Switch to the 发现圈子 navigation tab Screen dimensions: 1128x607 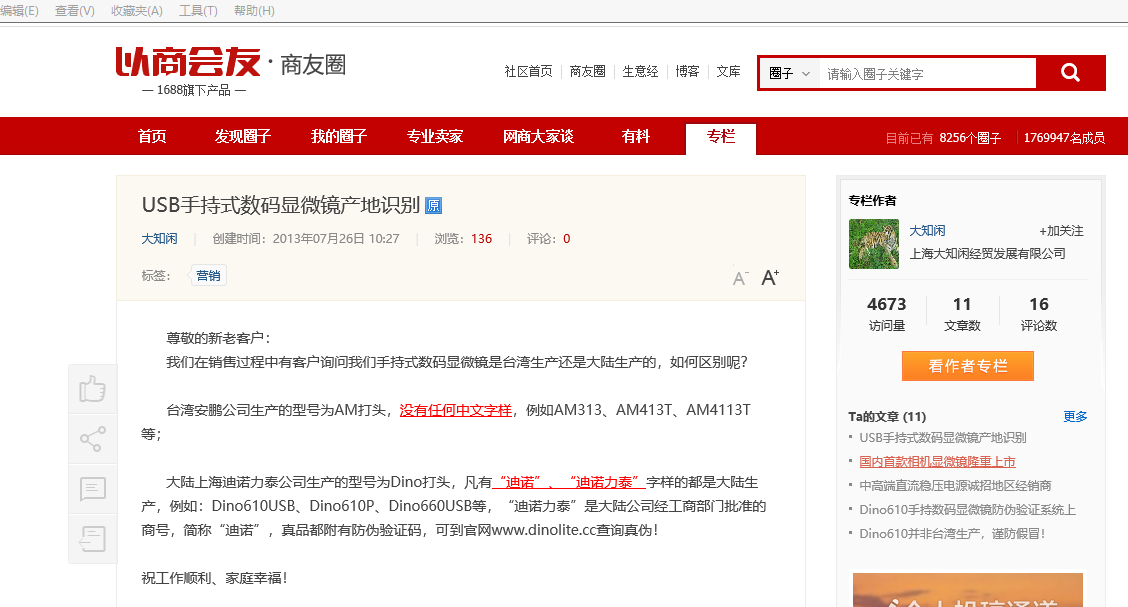tap(241, 136)
